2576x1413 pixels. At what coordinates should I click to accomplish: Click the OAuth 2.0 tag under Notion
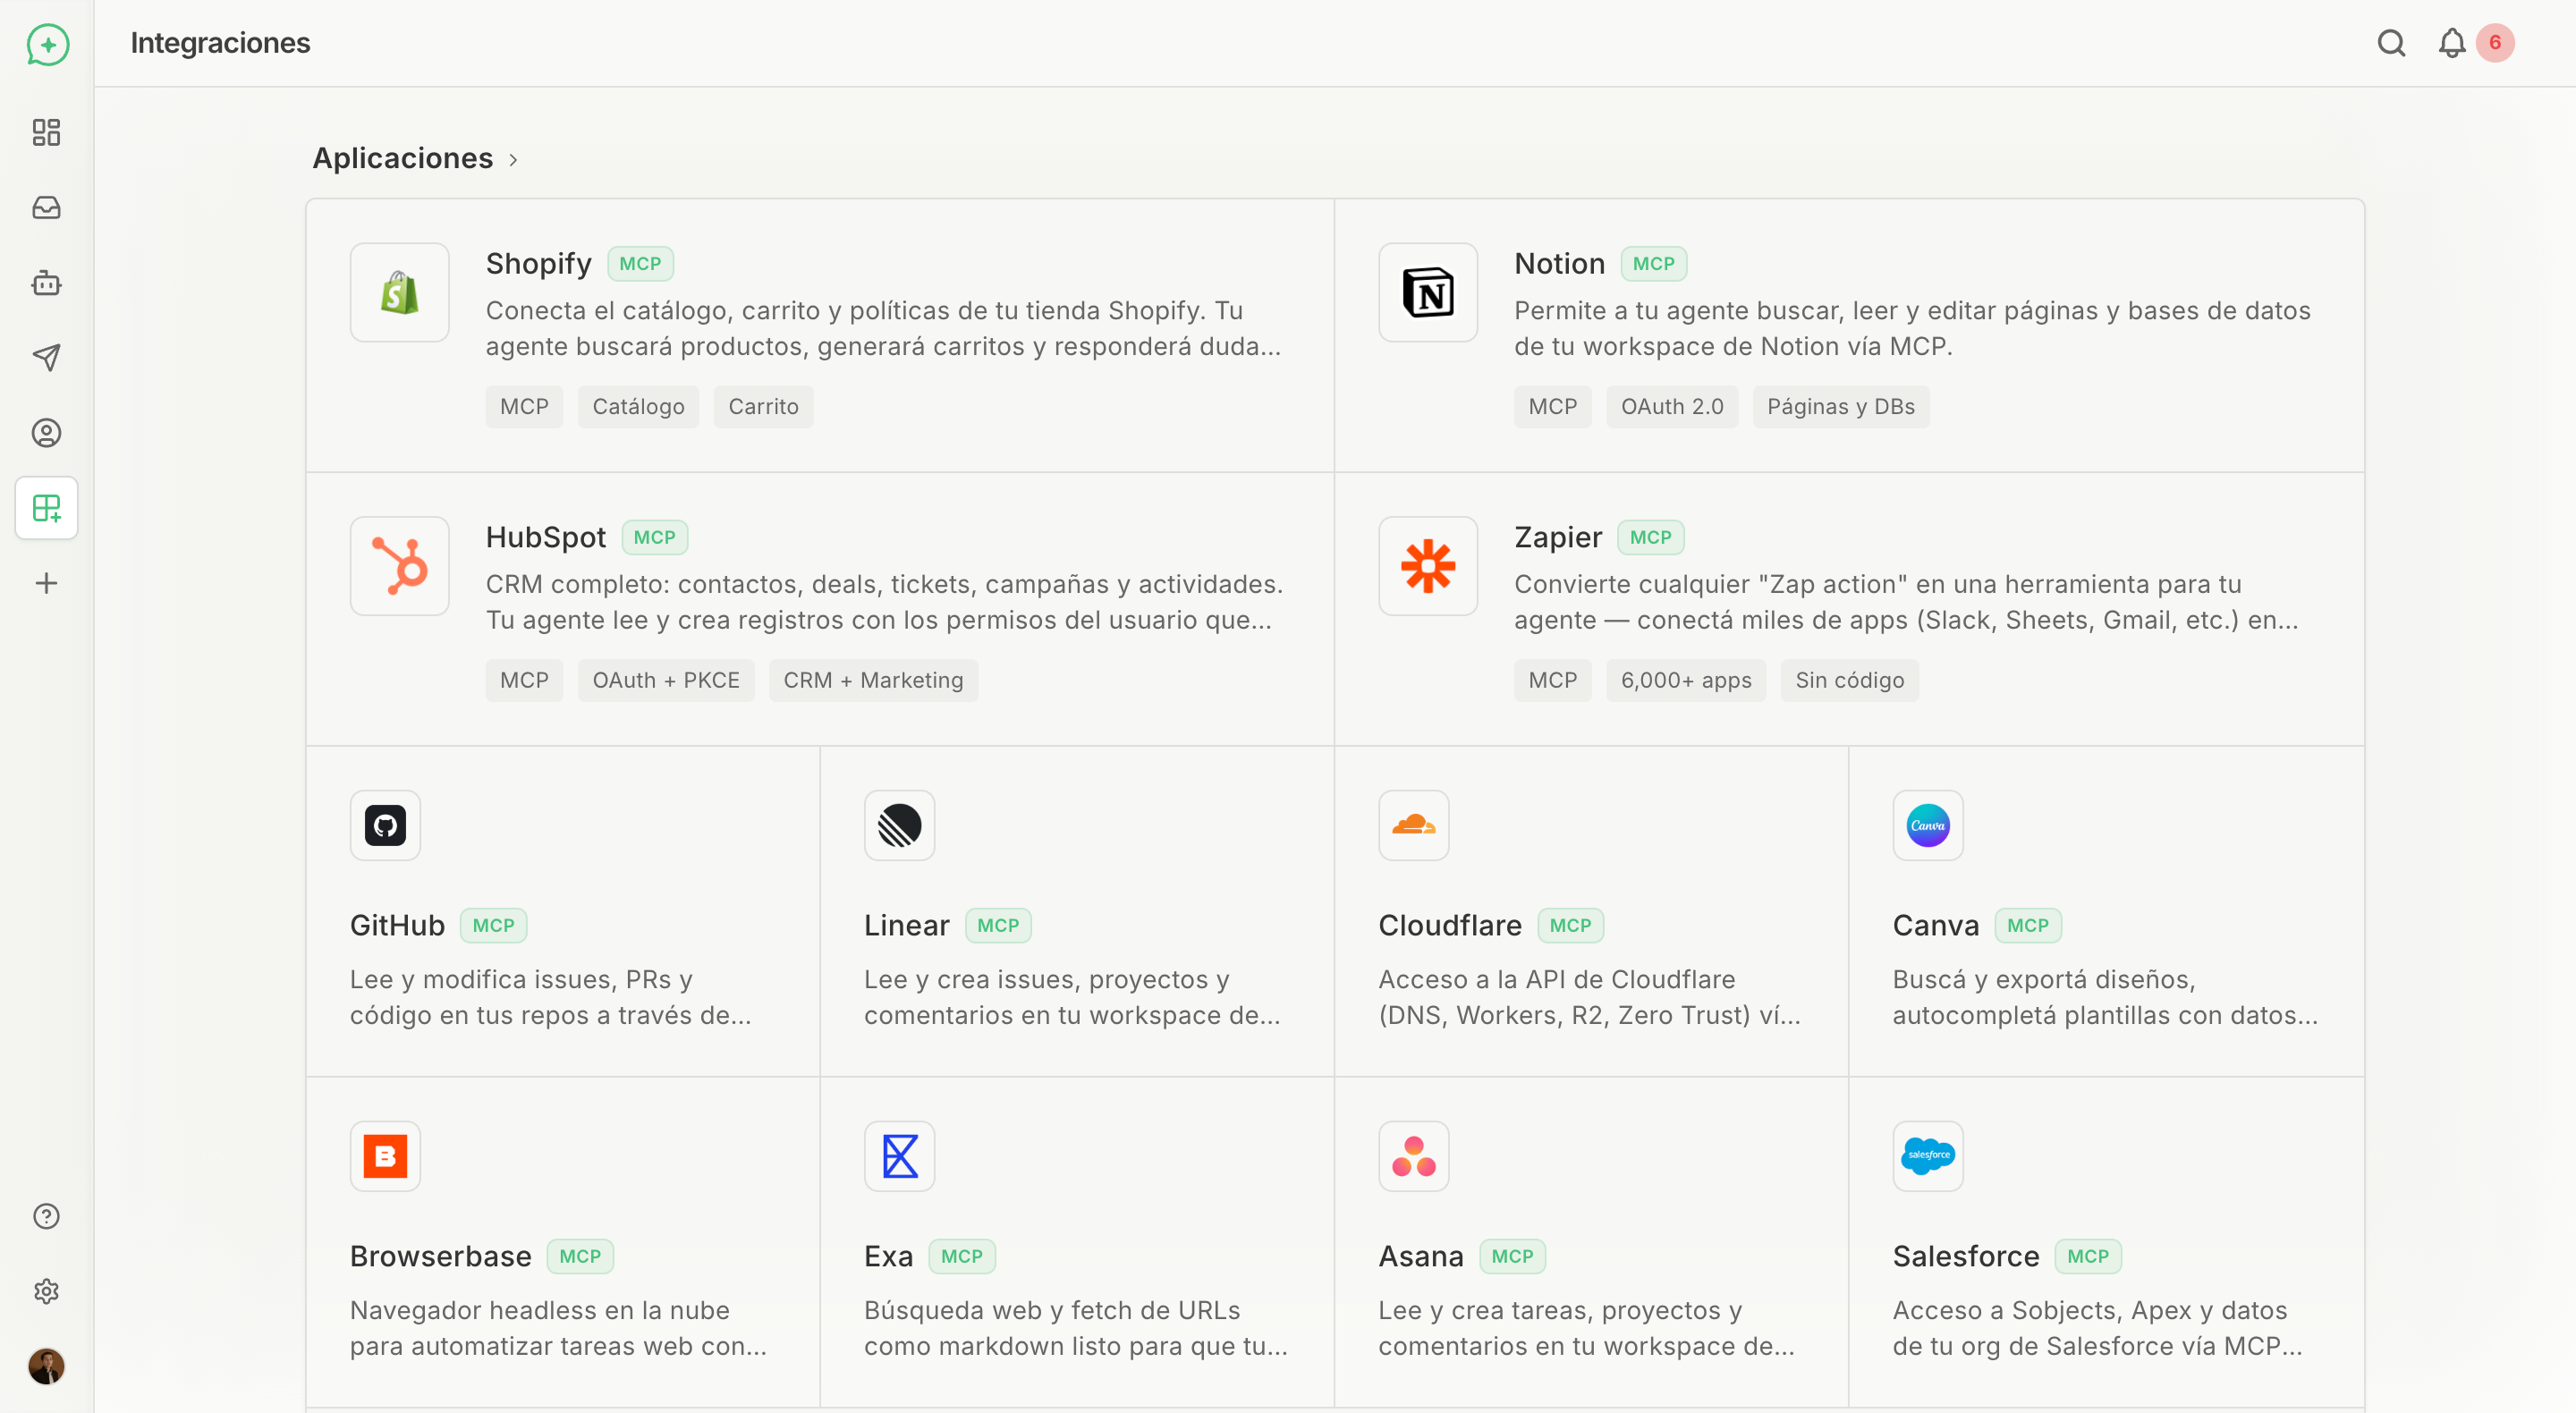1671,407
